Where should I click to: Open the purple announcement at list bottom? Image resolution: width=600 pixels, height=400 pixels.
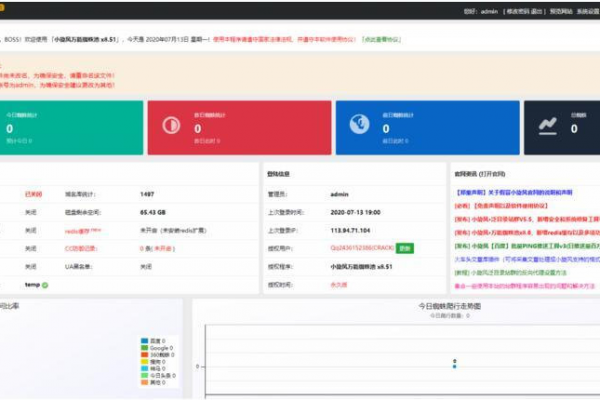click(520, 284)
